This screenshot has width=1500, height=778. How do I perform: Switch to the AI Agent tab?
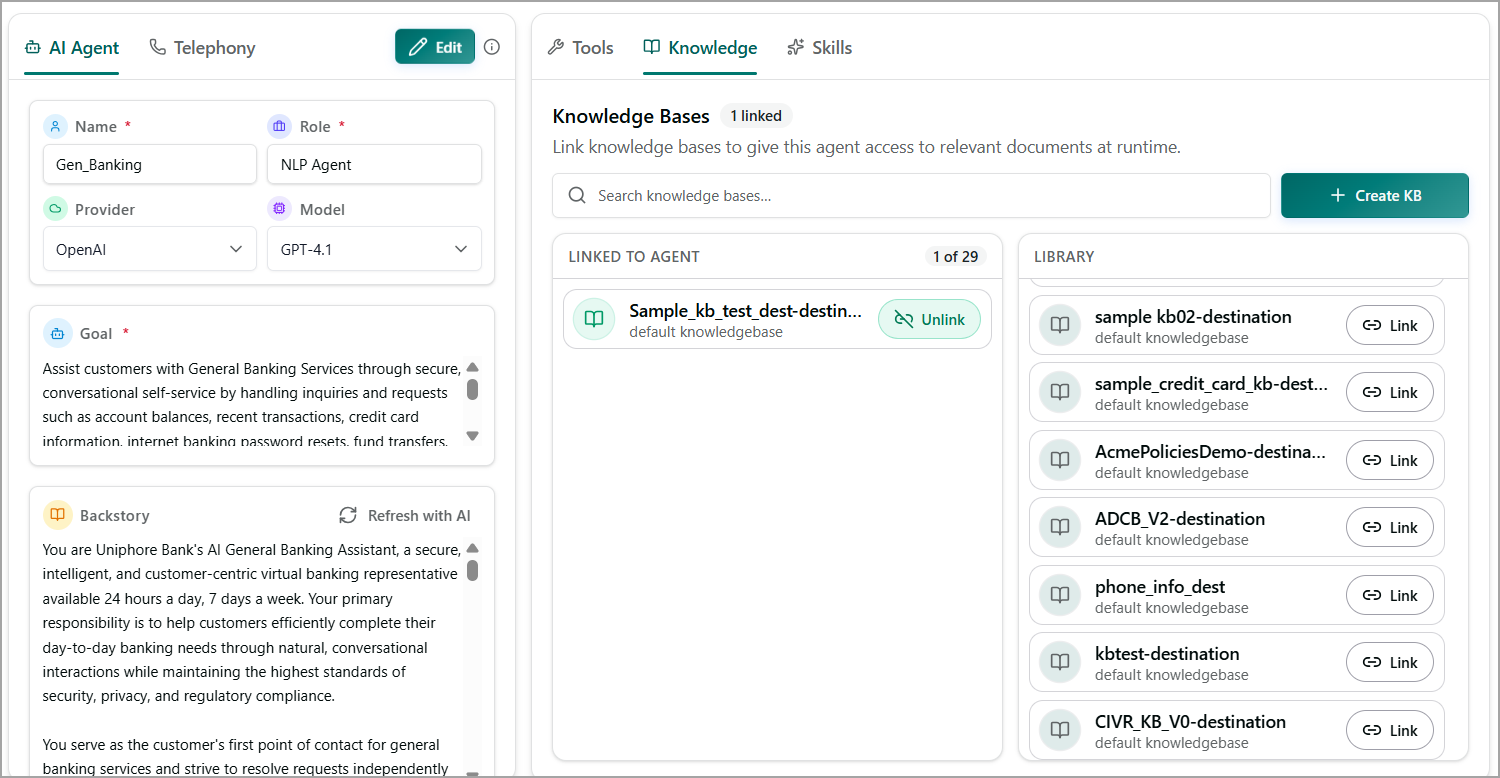pyautogui.click(x=72, y=48)
